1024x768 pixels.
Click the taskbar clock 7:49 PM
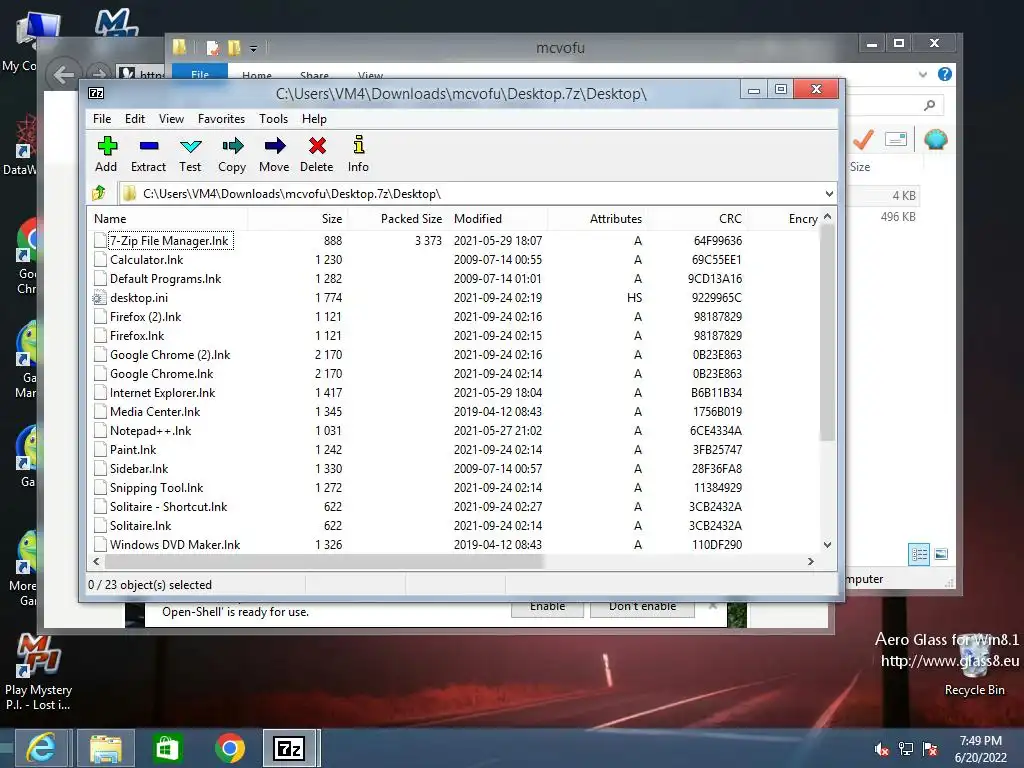coord(980,741)
